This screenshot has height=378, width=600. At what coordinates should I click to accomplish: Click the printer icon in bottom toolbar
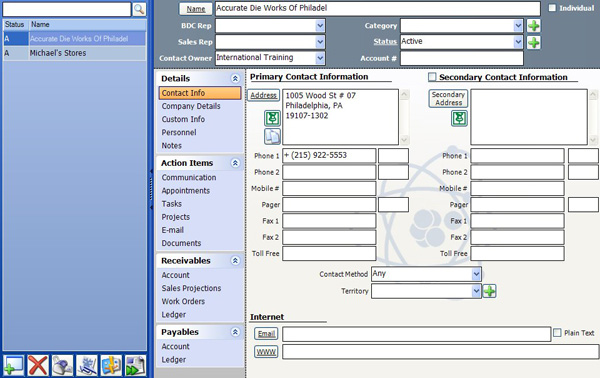tap(62, 365)
